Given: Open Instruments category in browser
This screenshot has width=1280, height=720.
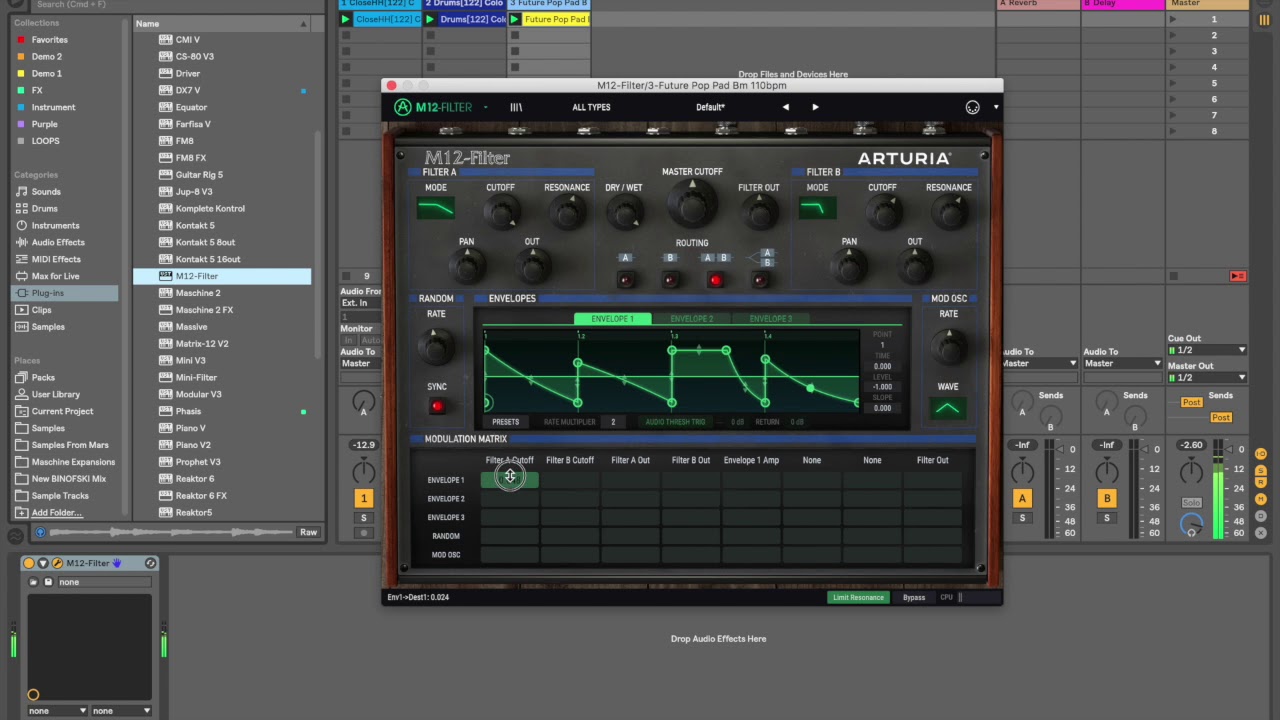Looking at the screenshot, I should point(55,225).
